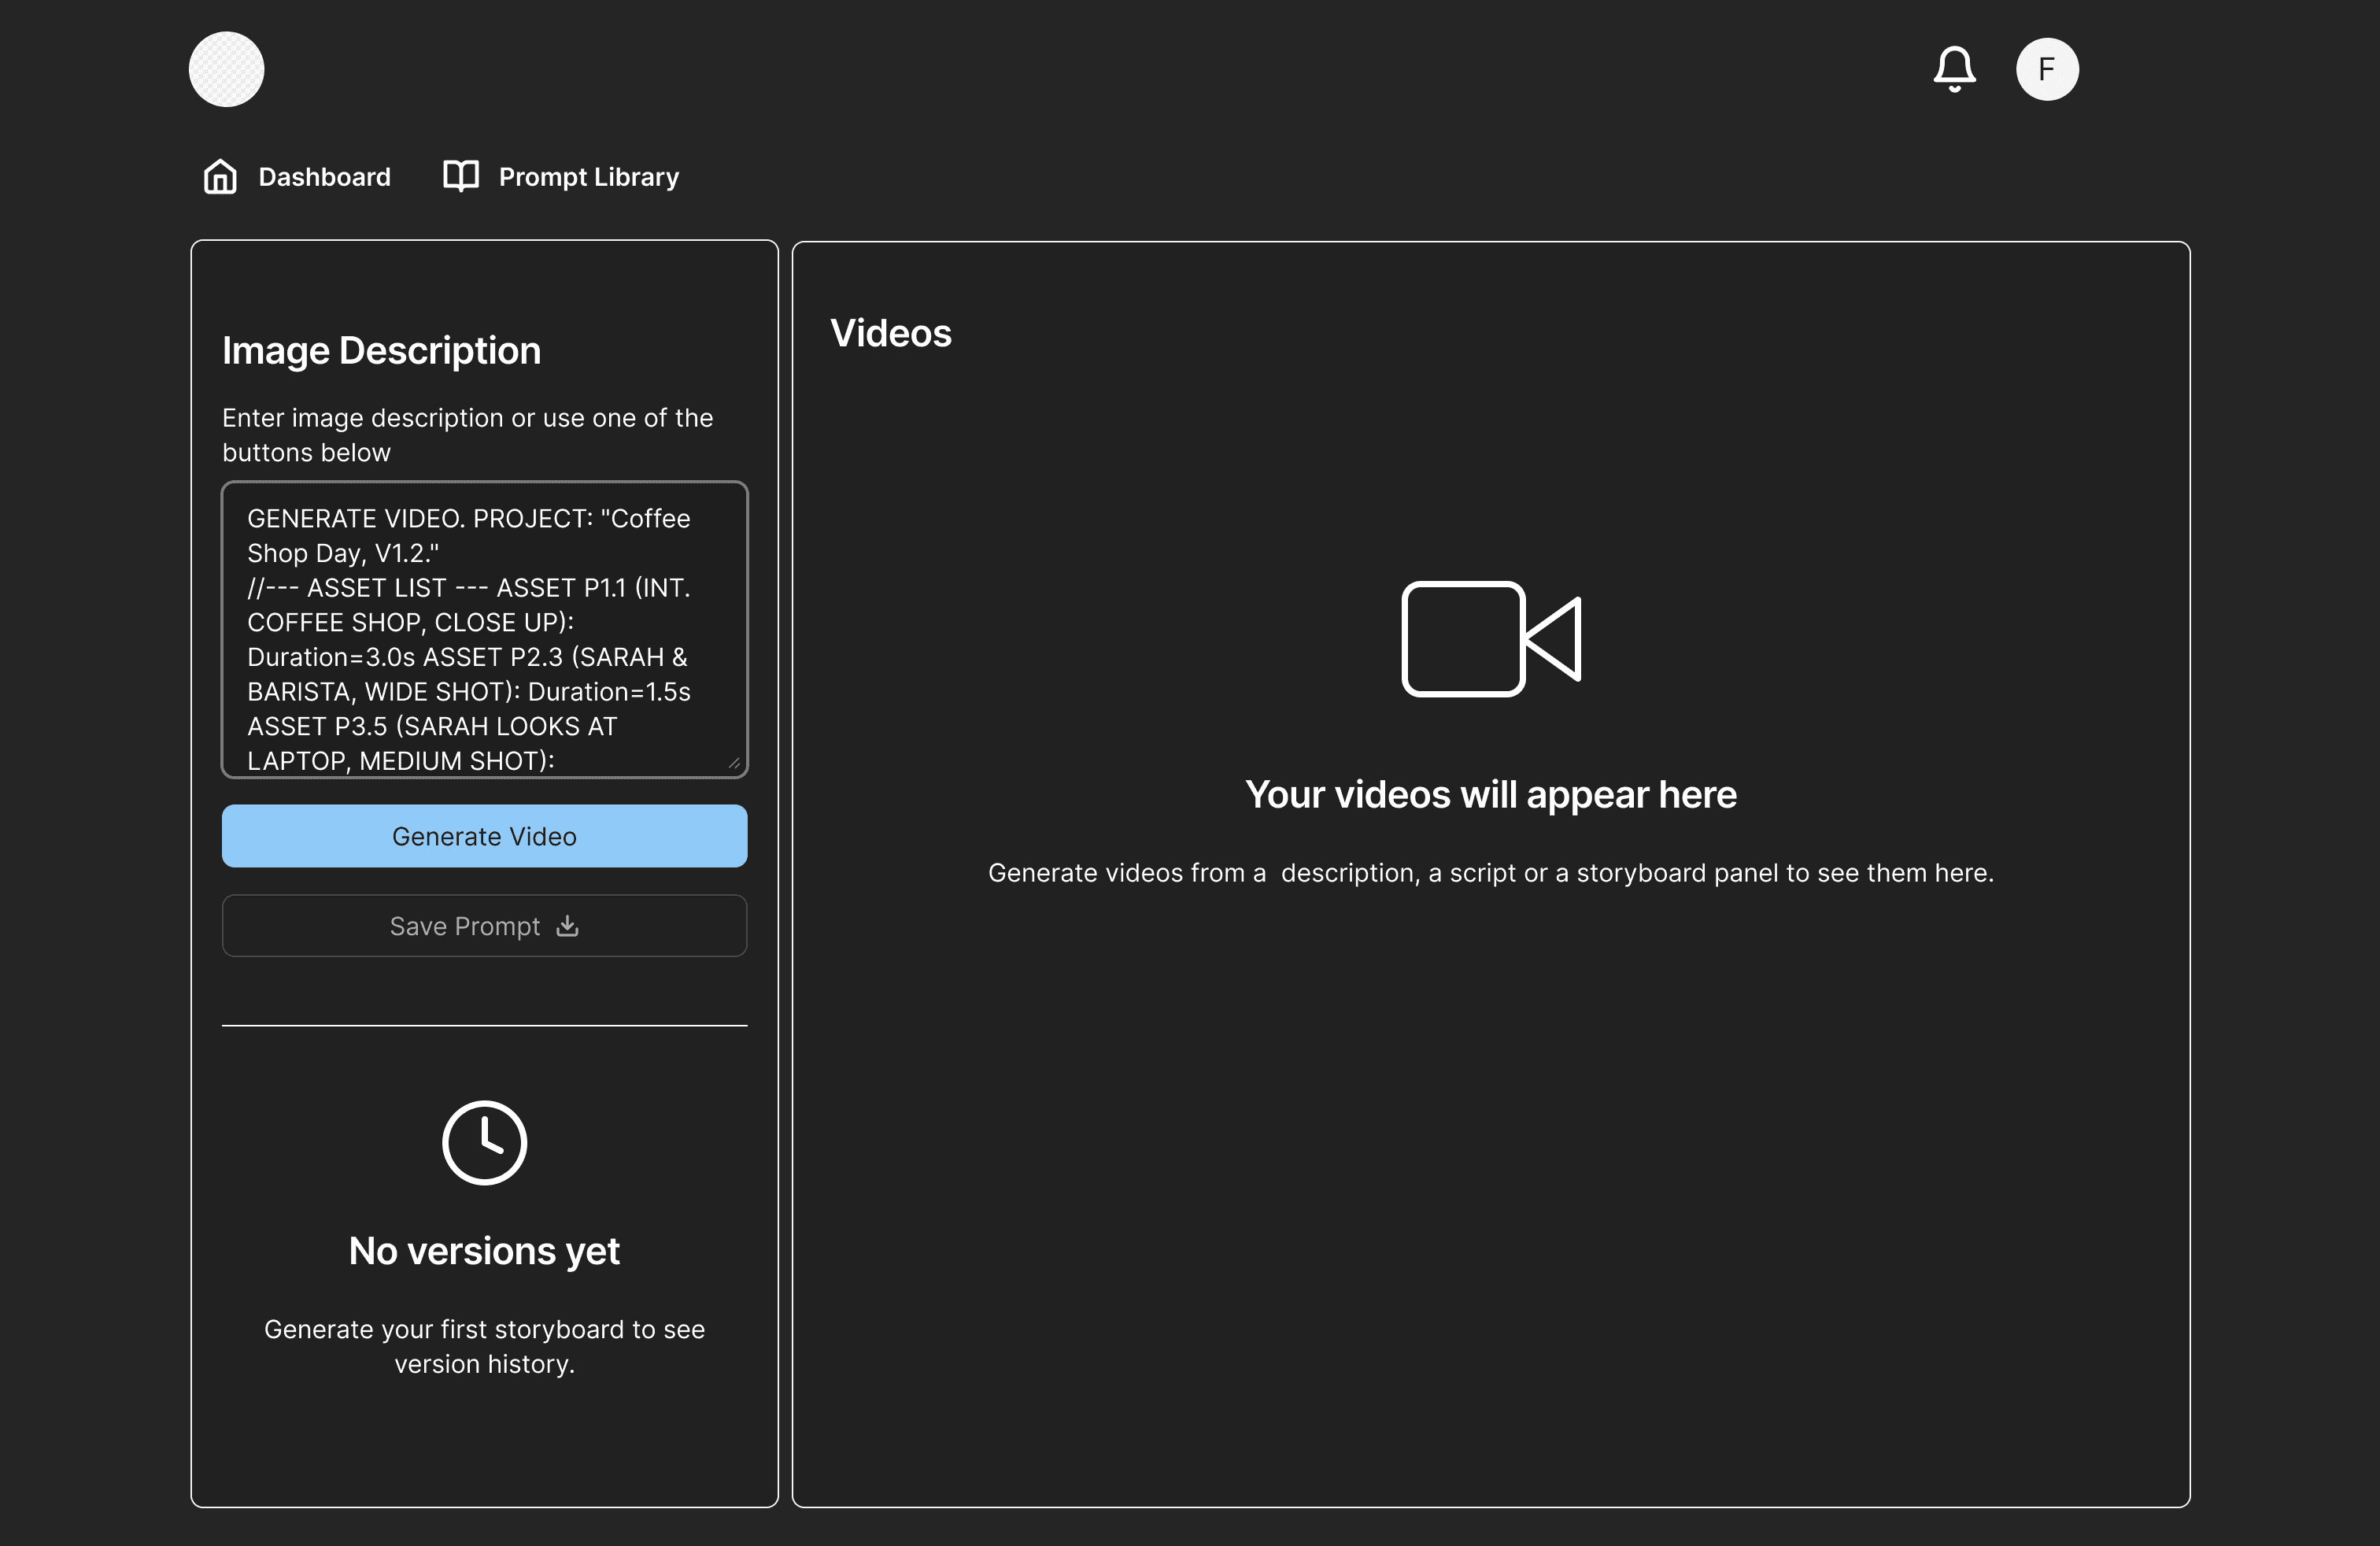Screen dimensions: 2380x1546
Task: Open the F user avatar
Action: 2046,69
